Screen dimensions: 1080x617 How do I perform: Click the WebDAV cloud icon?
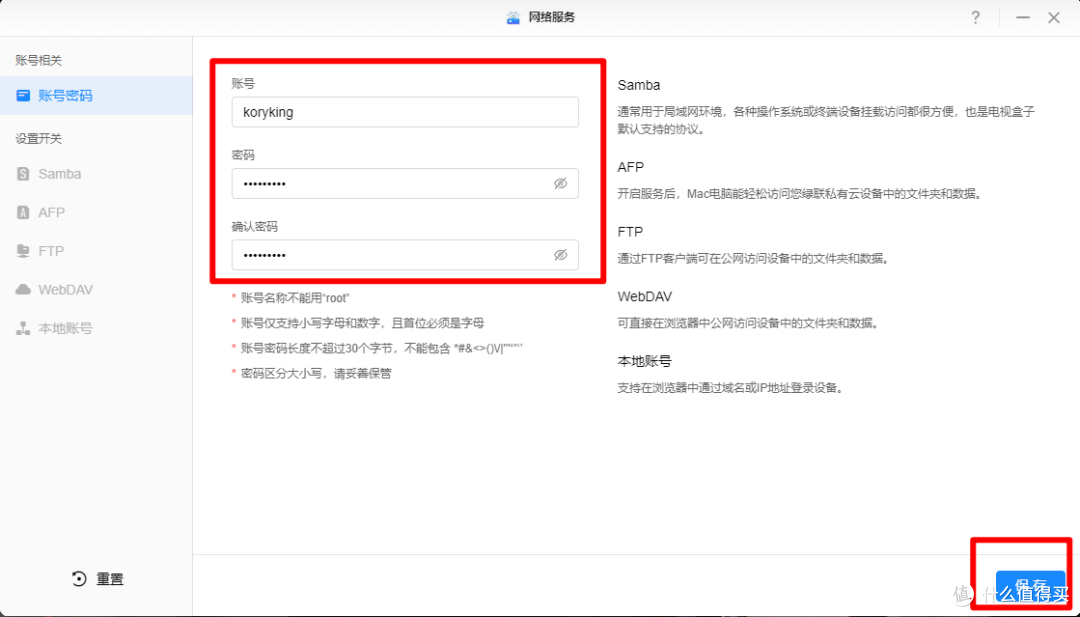[23, 290]
